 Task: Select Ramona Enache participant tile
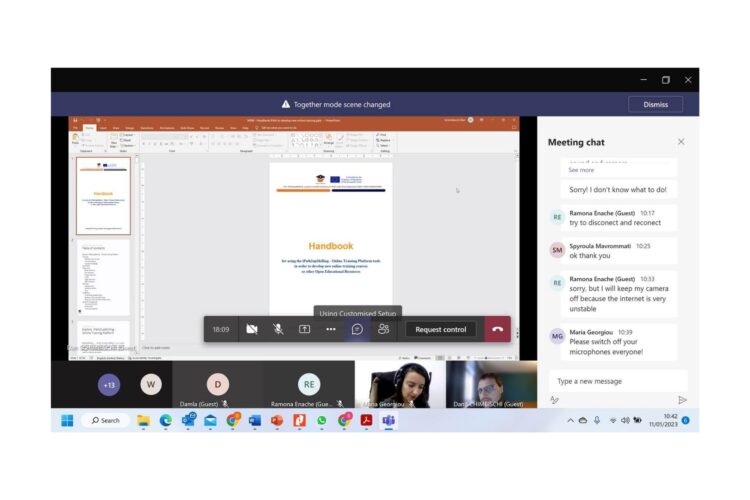coord(309,384)
